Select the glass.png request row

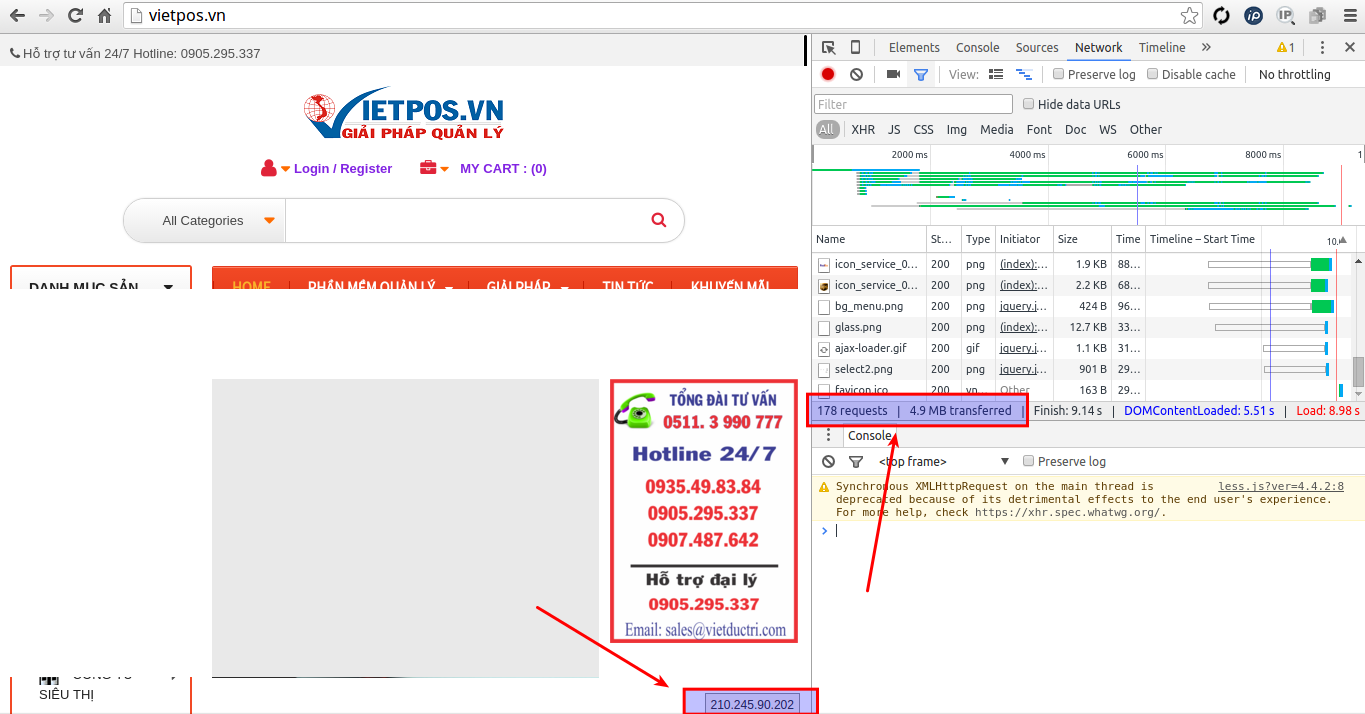coord(1081,327)
